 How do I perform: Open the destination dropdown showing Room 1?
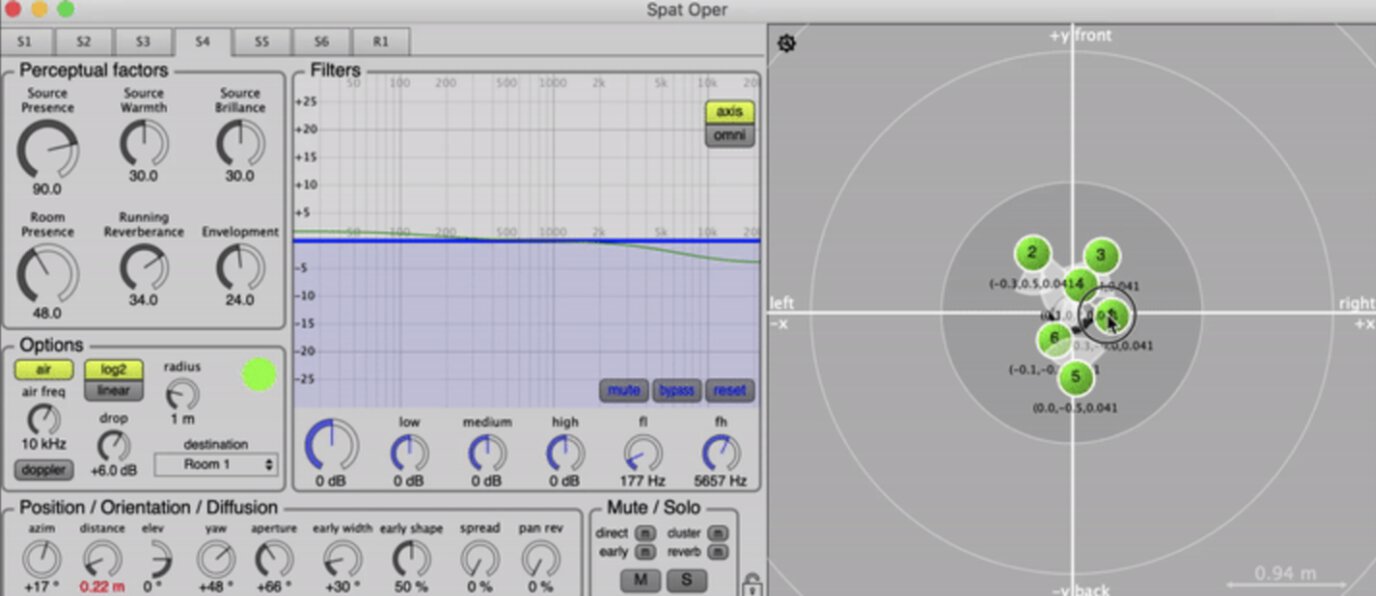(x=215, y=464)
